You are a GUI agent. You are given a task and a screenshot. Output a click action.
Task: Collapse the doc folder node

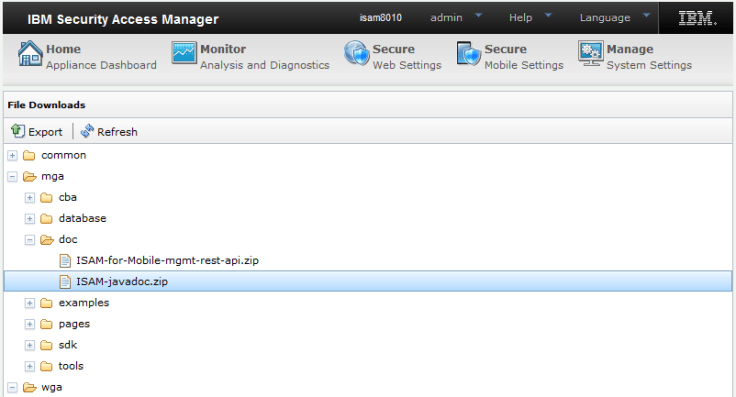tap(30, 240)
